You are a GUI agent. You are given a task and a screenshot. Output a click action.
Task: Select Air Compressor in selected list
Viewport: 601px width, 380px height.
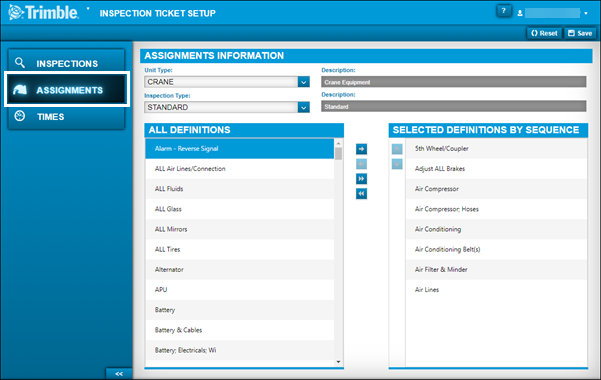[x=496, y=189]
